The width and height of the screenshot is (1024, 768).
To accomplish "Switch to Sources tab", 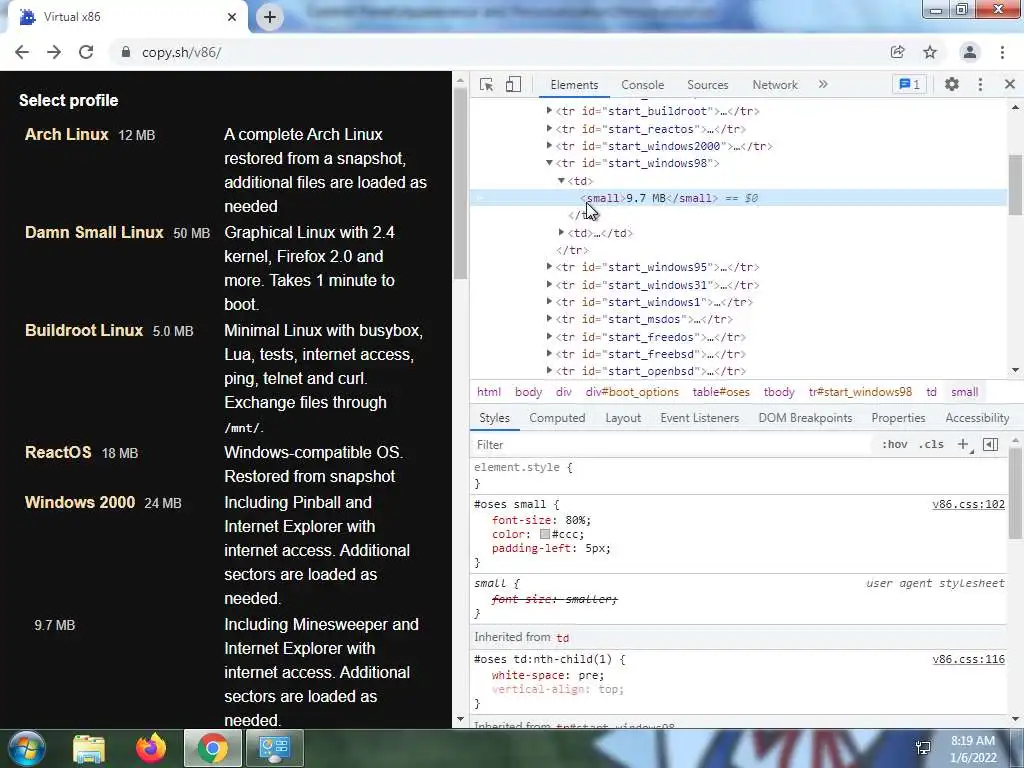I will tap(707, 85).
